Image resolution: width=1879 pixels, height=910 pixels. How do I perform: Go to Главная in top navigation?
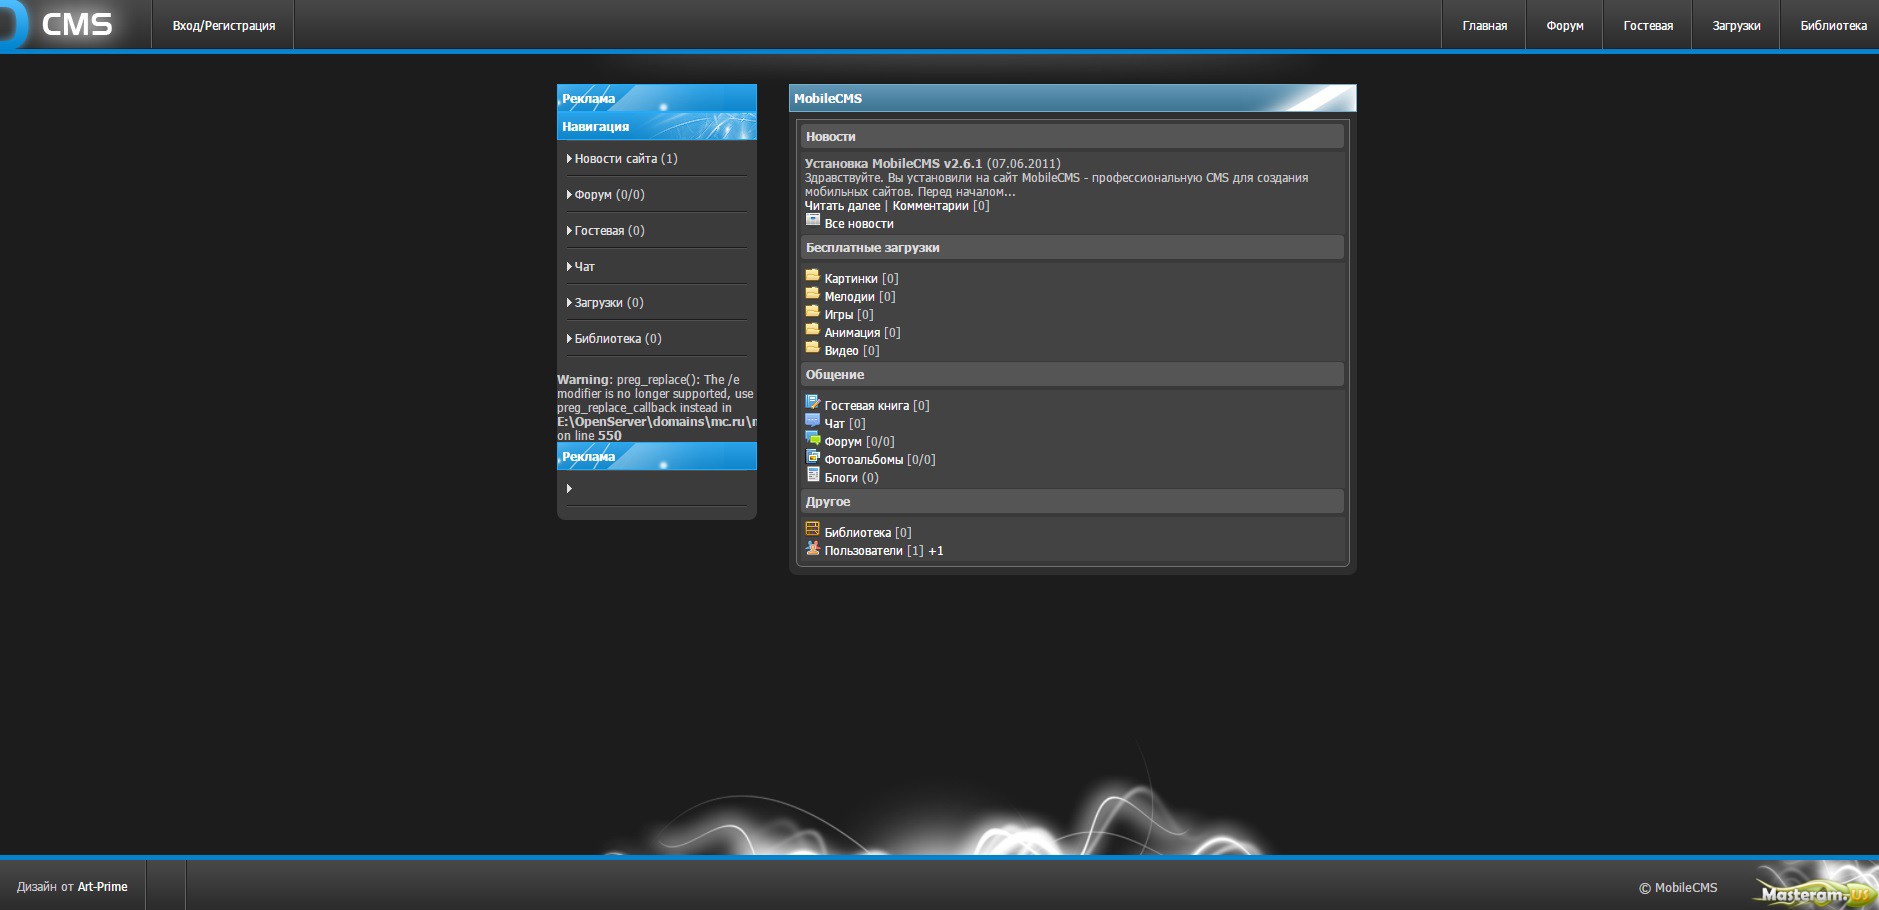point(1484,26)
